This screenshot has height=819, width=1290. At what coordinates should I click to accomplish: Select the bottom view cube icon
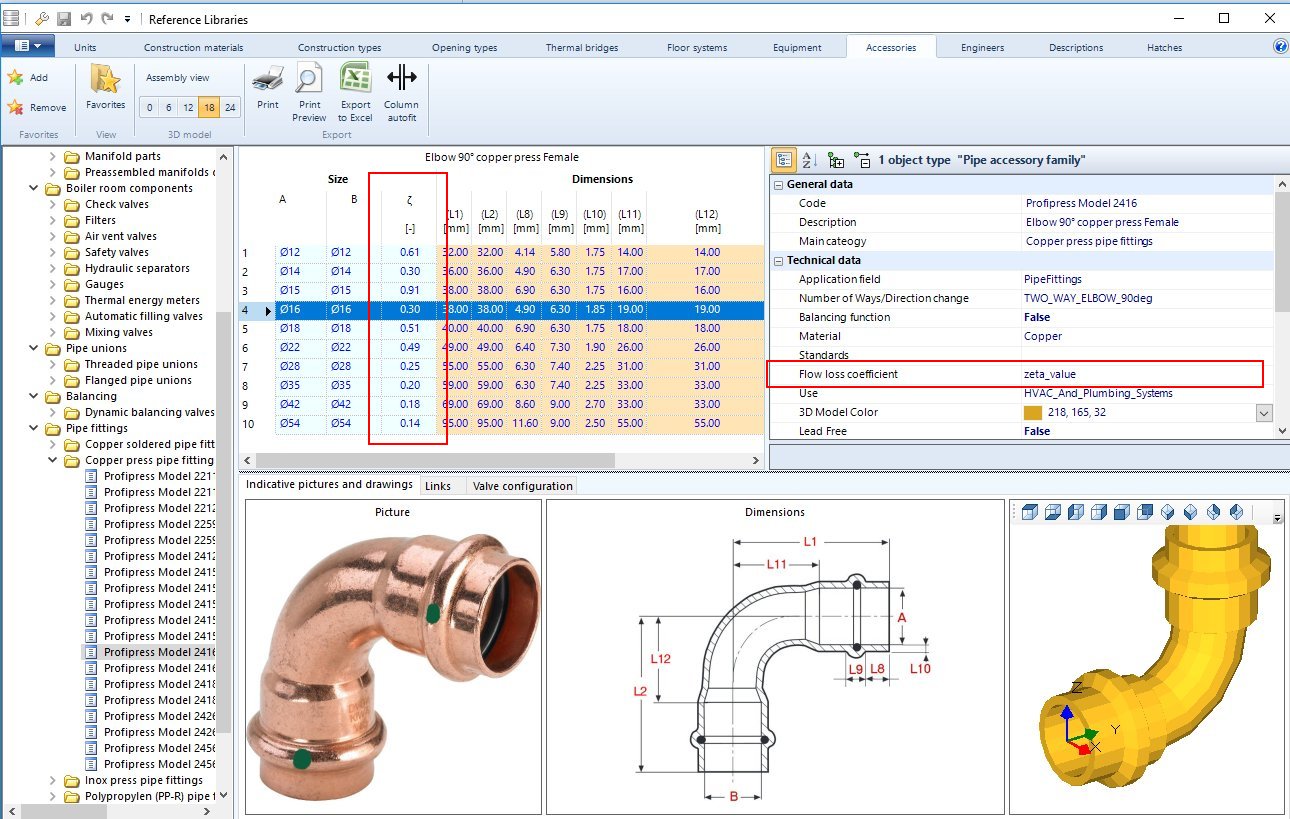1053,512
